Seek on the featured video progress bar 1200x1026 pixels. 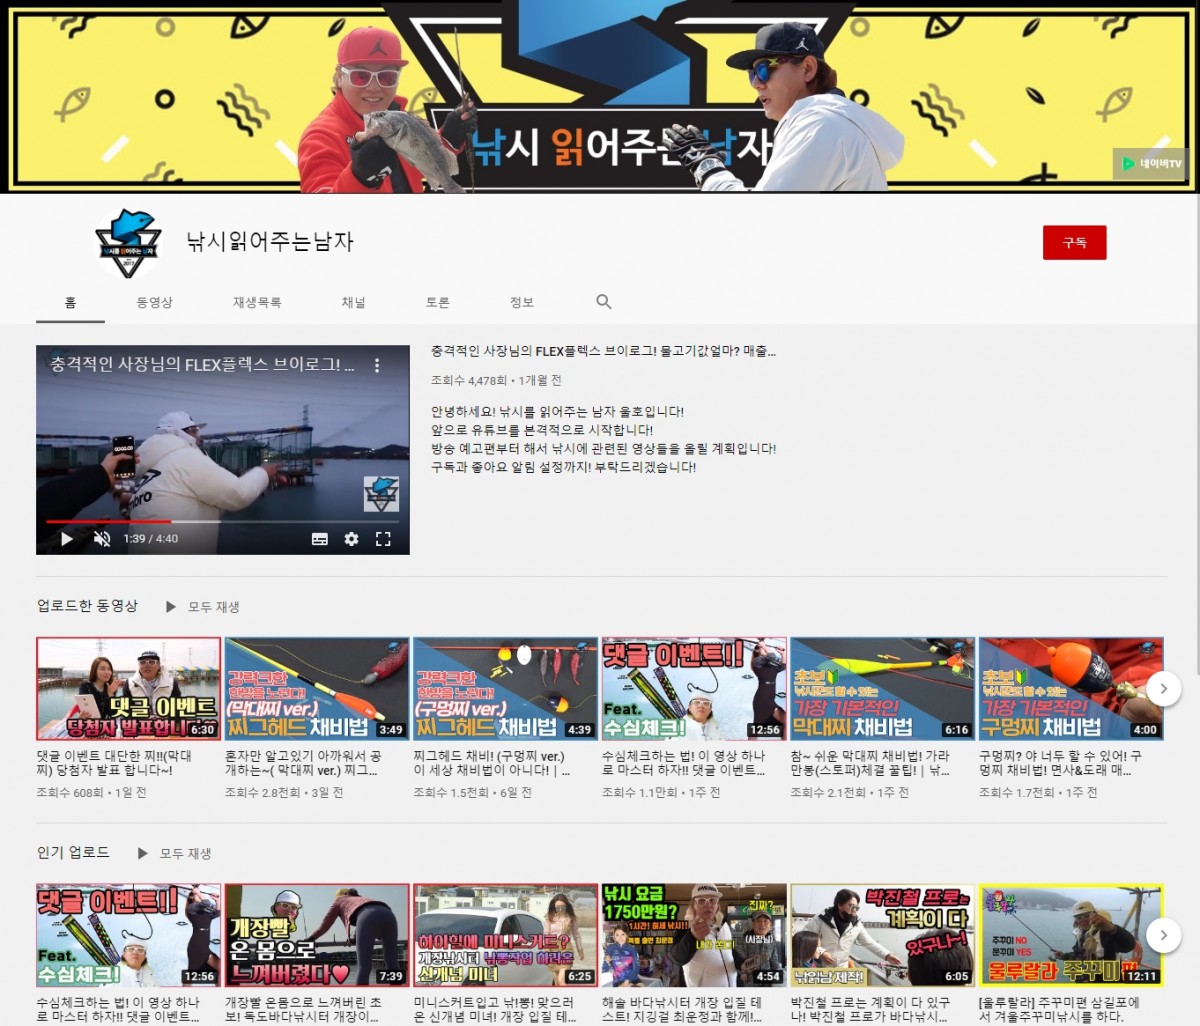click(x=222, y=521)
